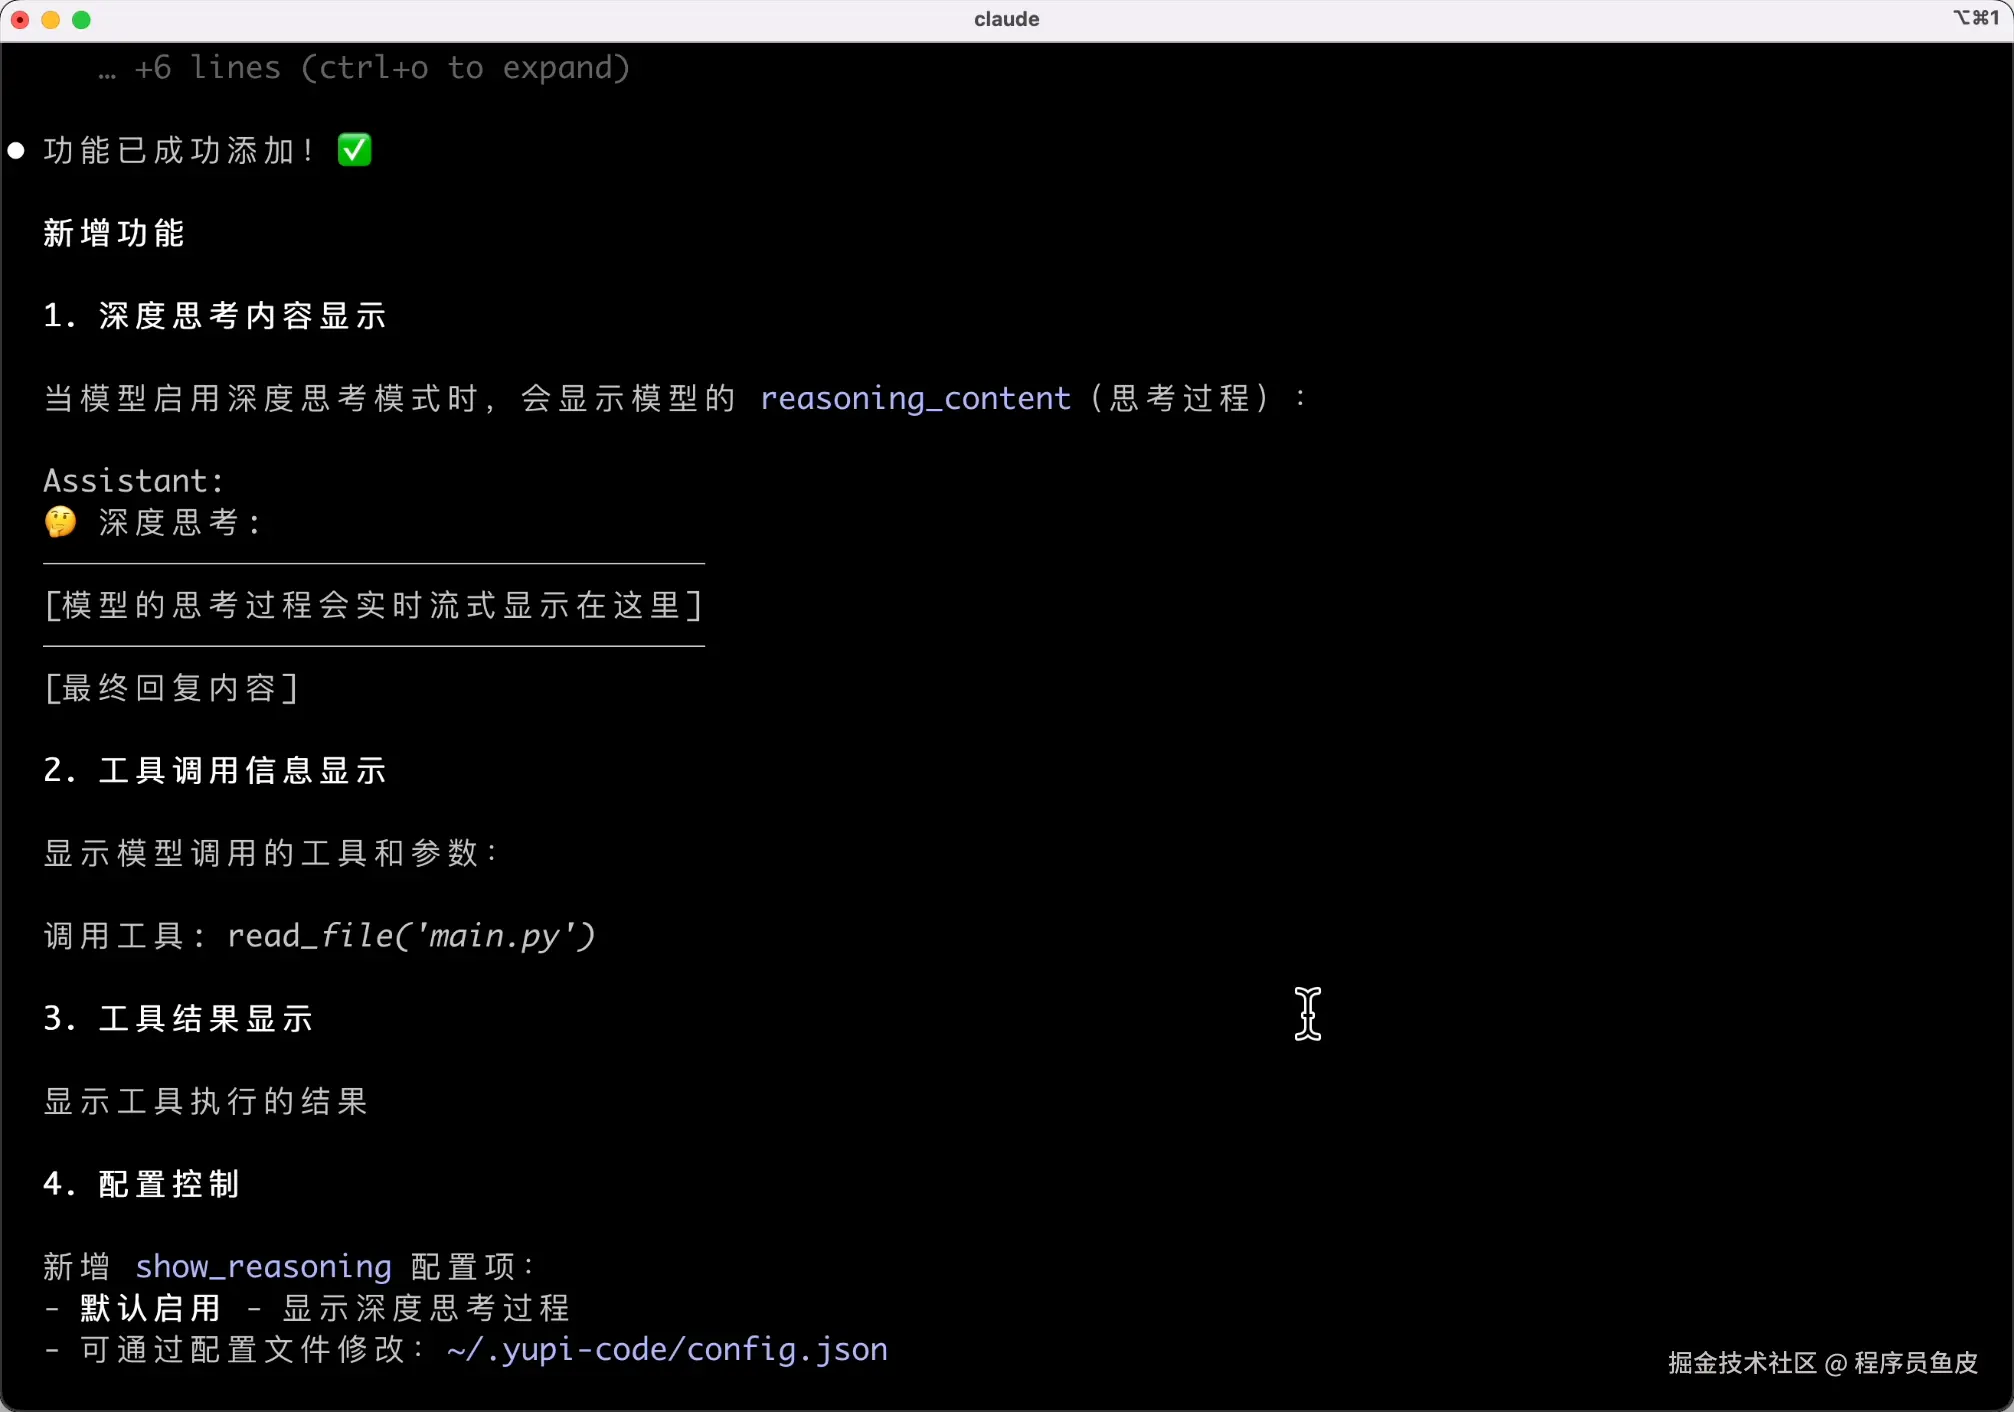2014x1412 pixels.
Task: Click the yellow minimize window button
Action: (50, 19)
